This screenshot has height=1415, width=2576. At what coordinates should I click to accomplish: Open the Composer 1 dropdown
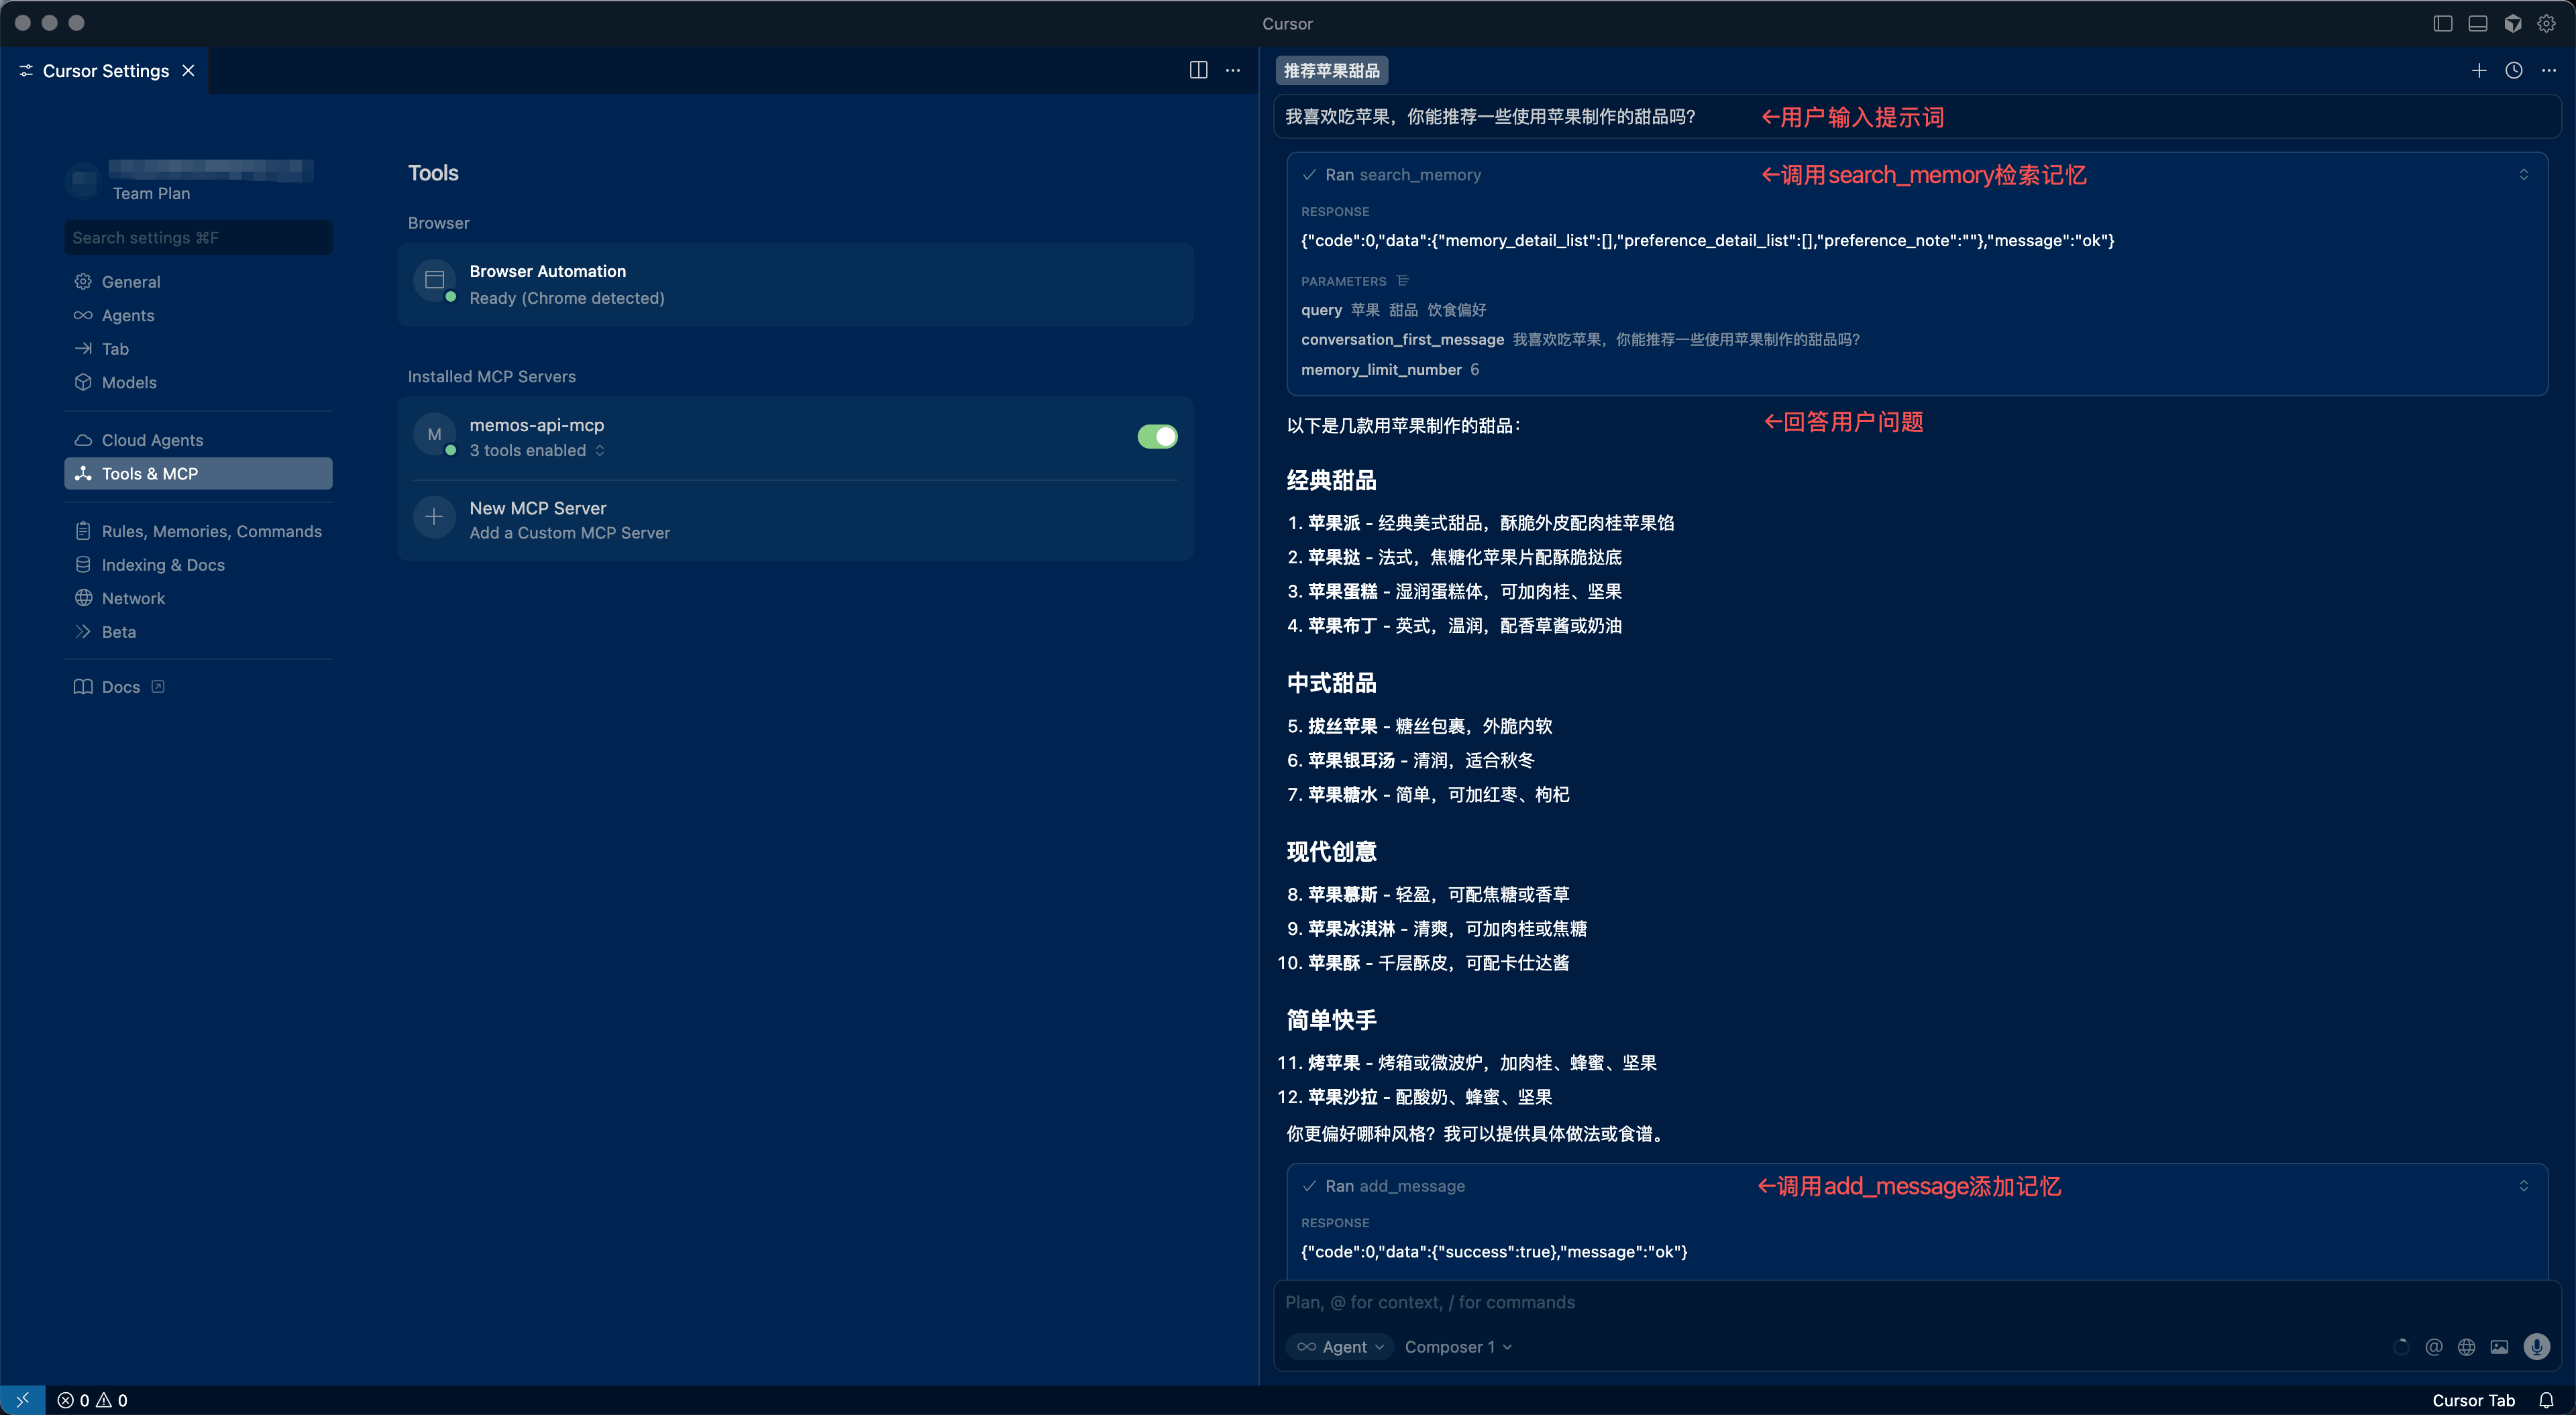(1457, 1347)
